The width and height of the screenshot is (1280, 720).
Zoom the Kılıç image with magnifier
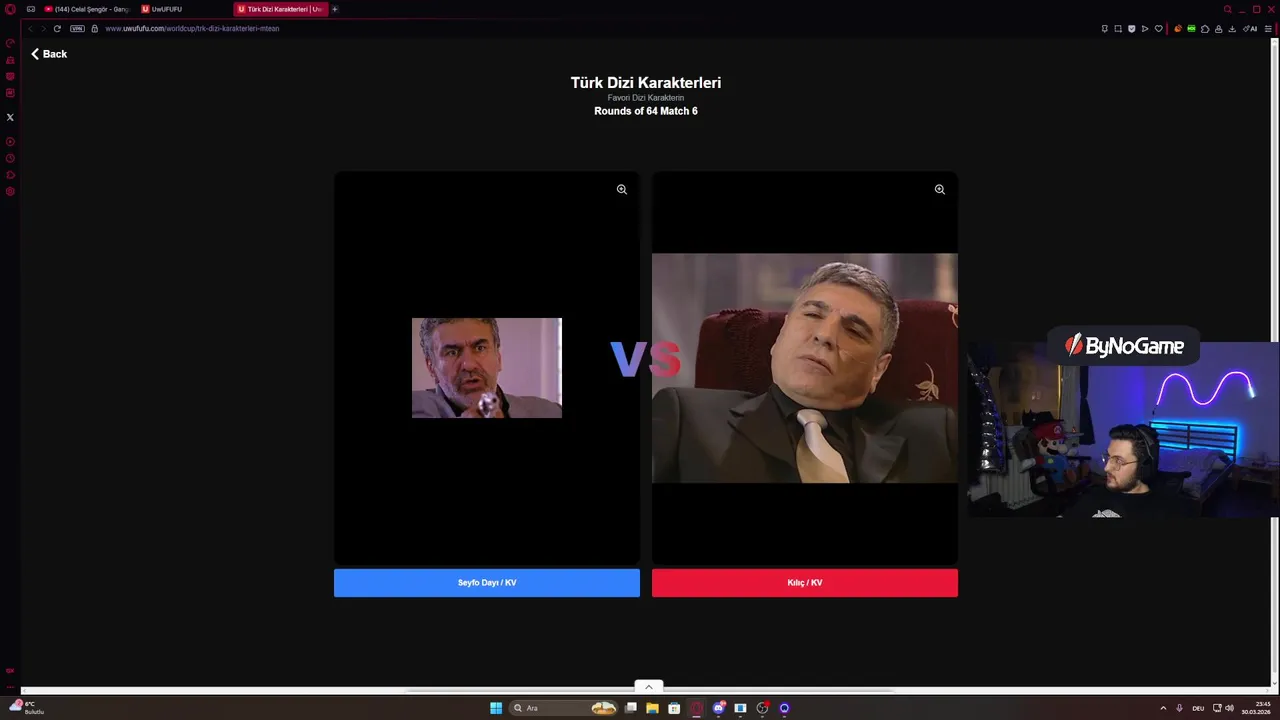pos(940,189)
